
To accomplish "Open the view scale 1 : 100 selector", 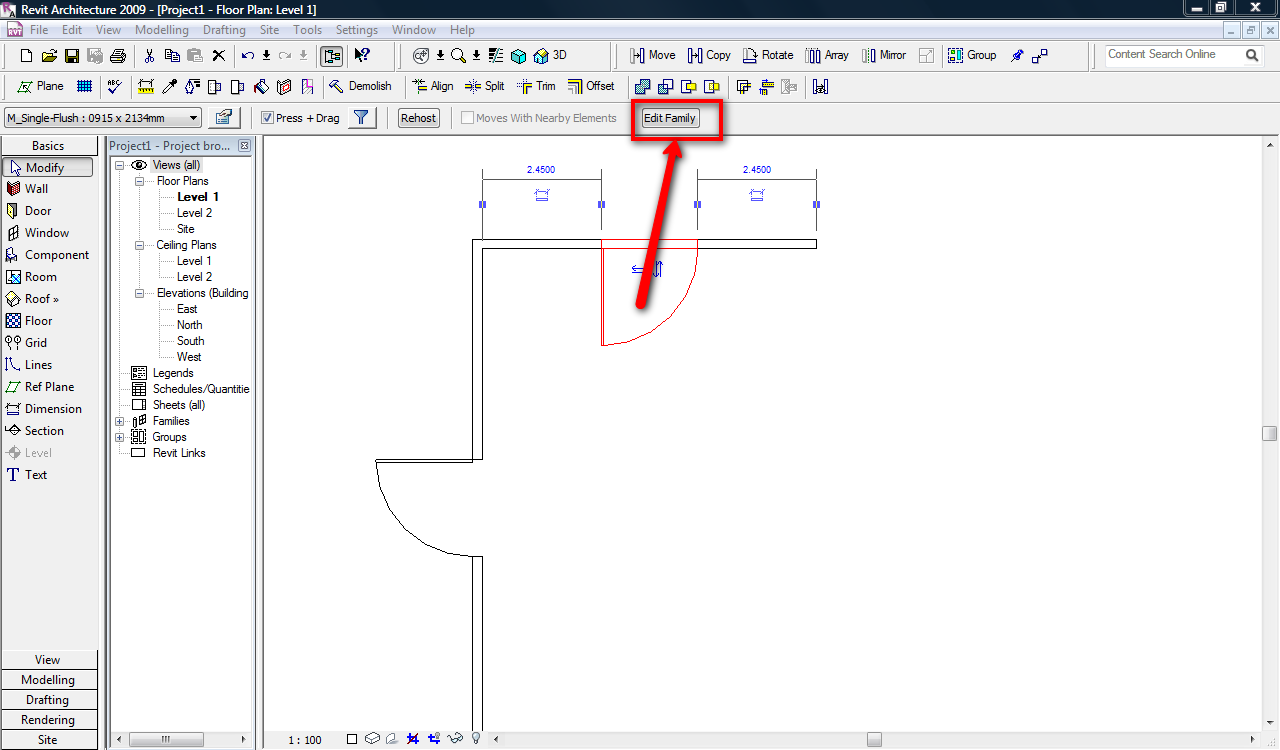I will (x=305, y=740).
